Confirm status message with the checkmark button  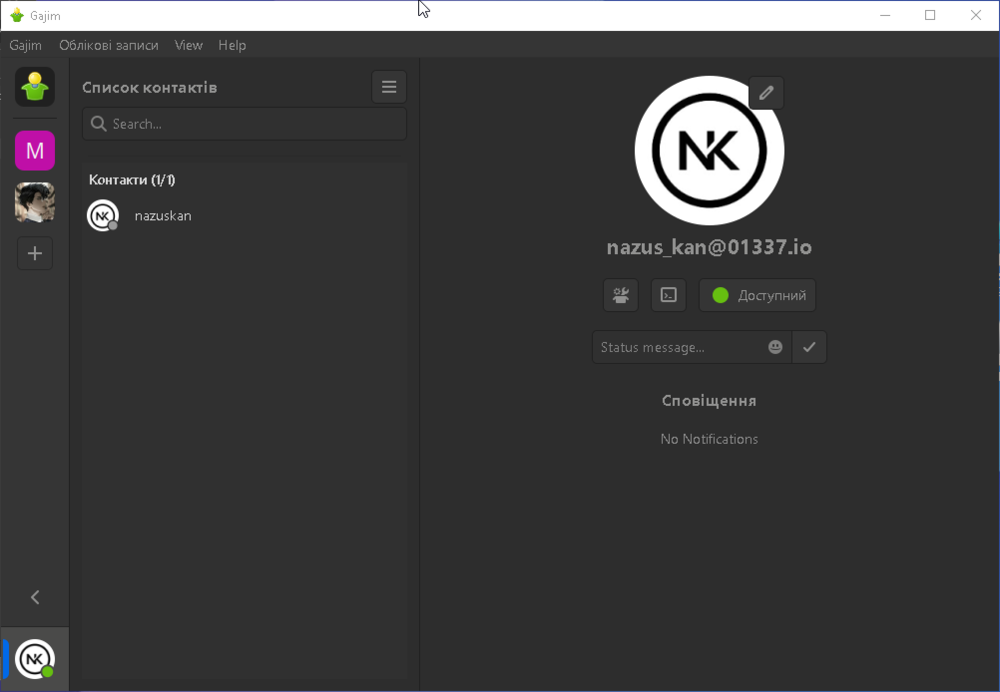point(809,347)
